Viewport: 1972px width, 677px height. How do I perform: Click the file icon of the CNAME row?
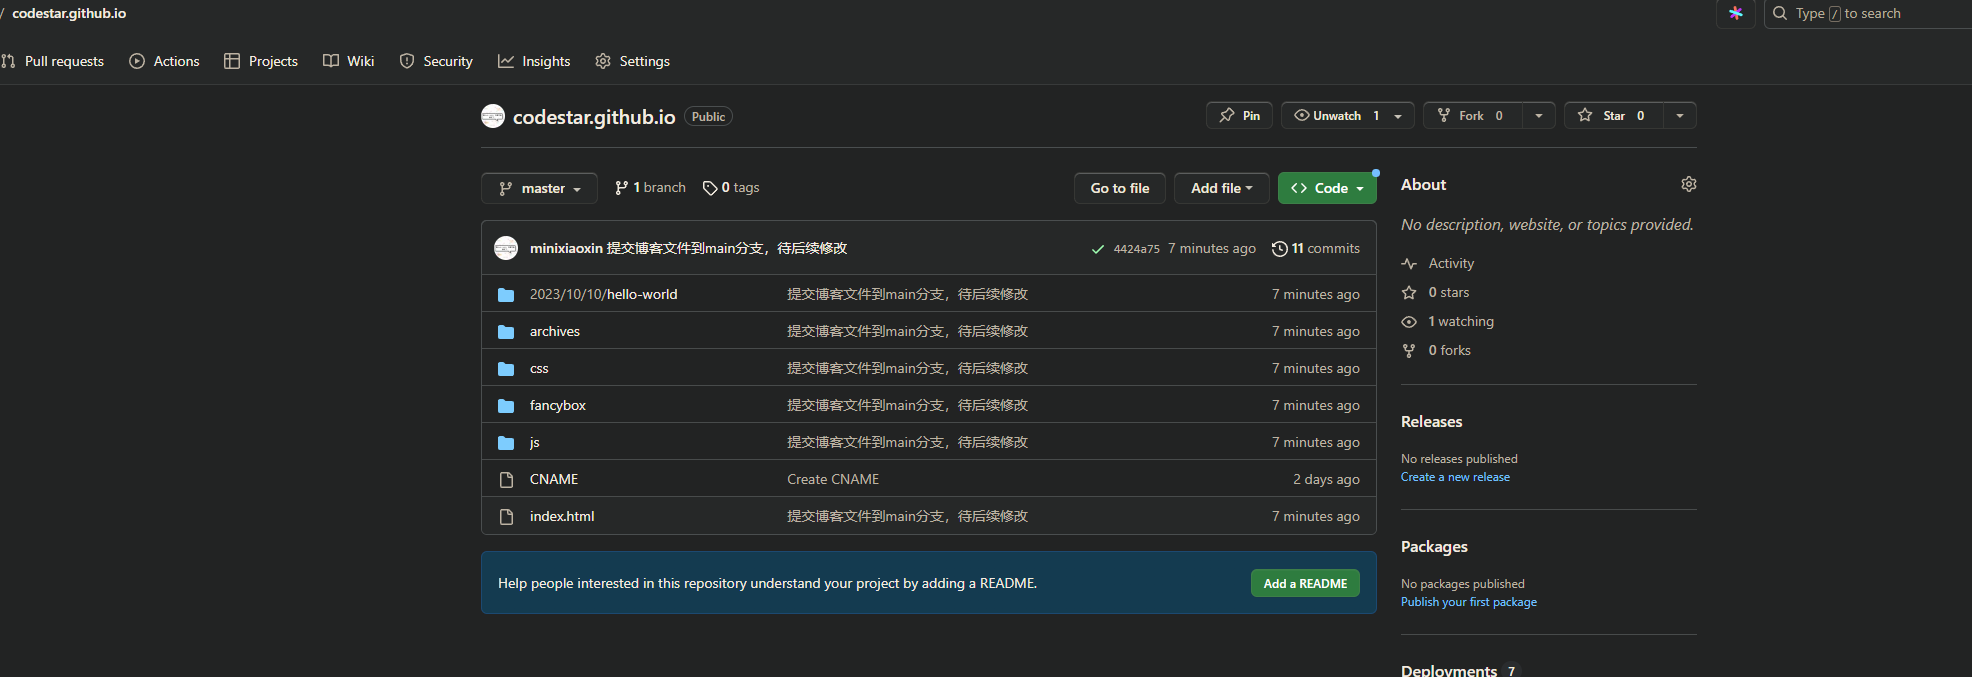(506, 480)
